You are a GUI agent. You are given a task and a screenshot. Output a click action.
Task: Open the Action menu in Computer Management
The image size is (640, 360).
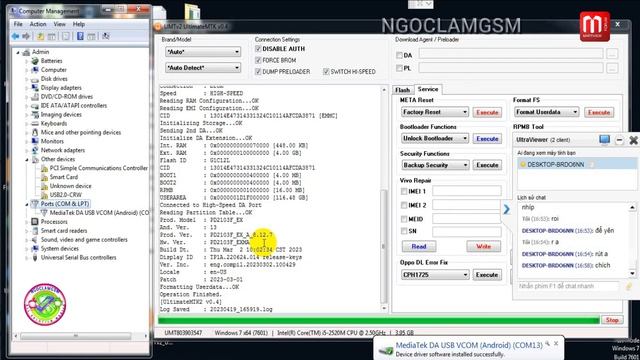pos(38,24)
